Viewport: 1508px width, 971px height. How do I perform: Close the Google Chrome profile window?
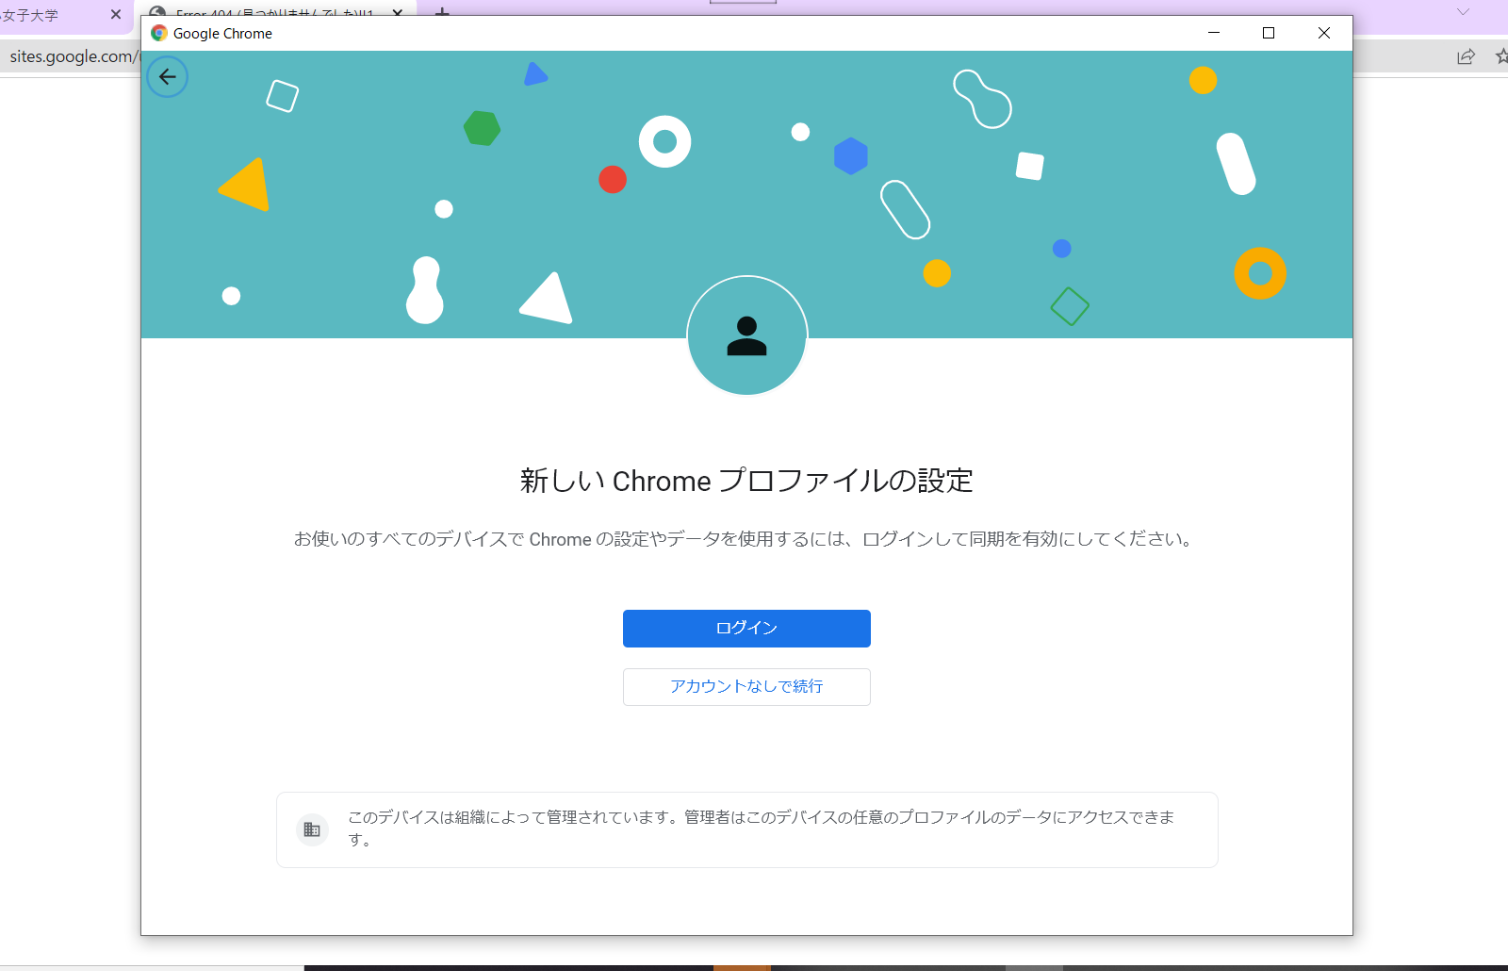click(1324, 33)
